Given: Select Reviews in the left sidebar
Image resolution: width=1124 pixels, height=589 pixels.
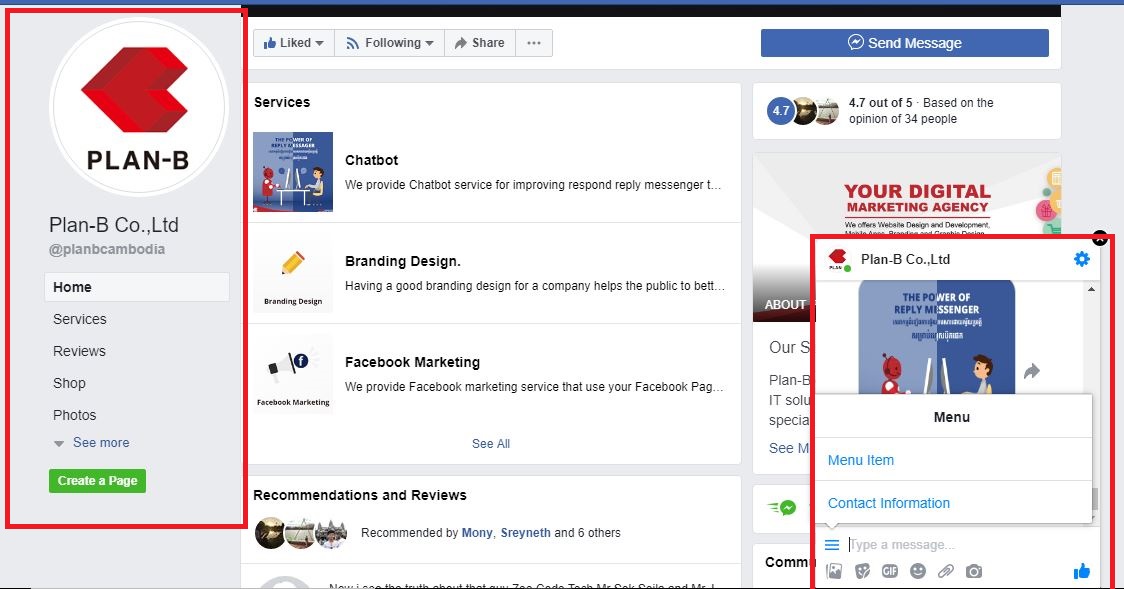Looking at the screenshot, I should pos(79,351).
